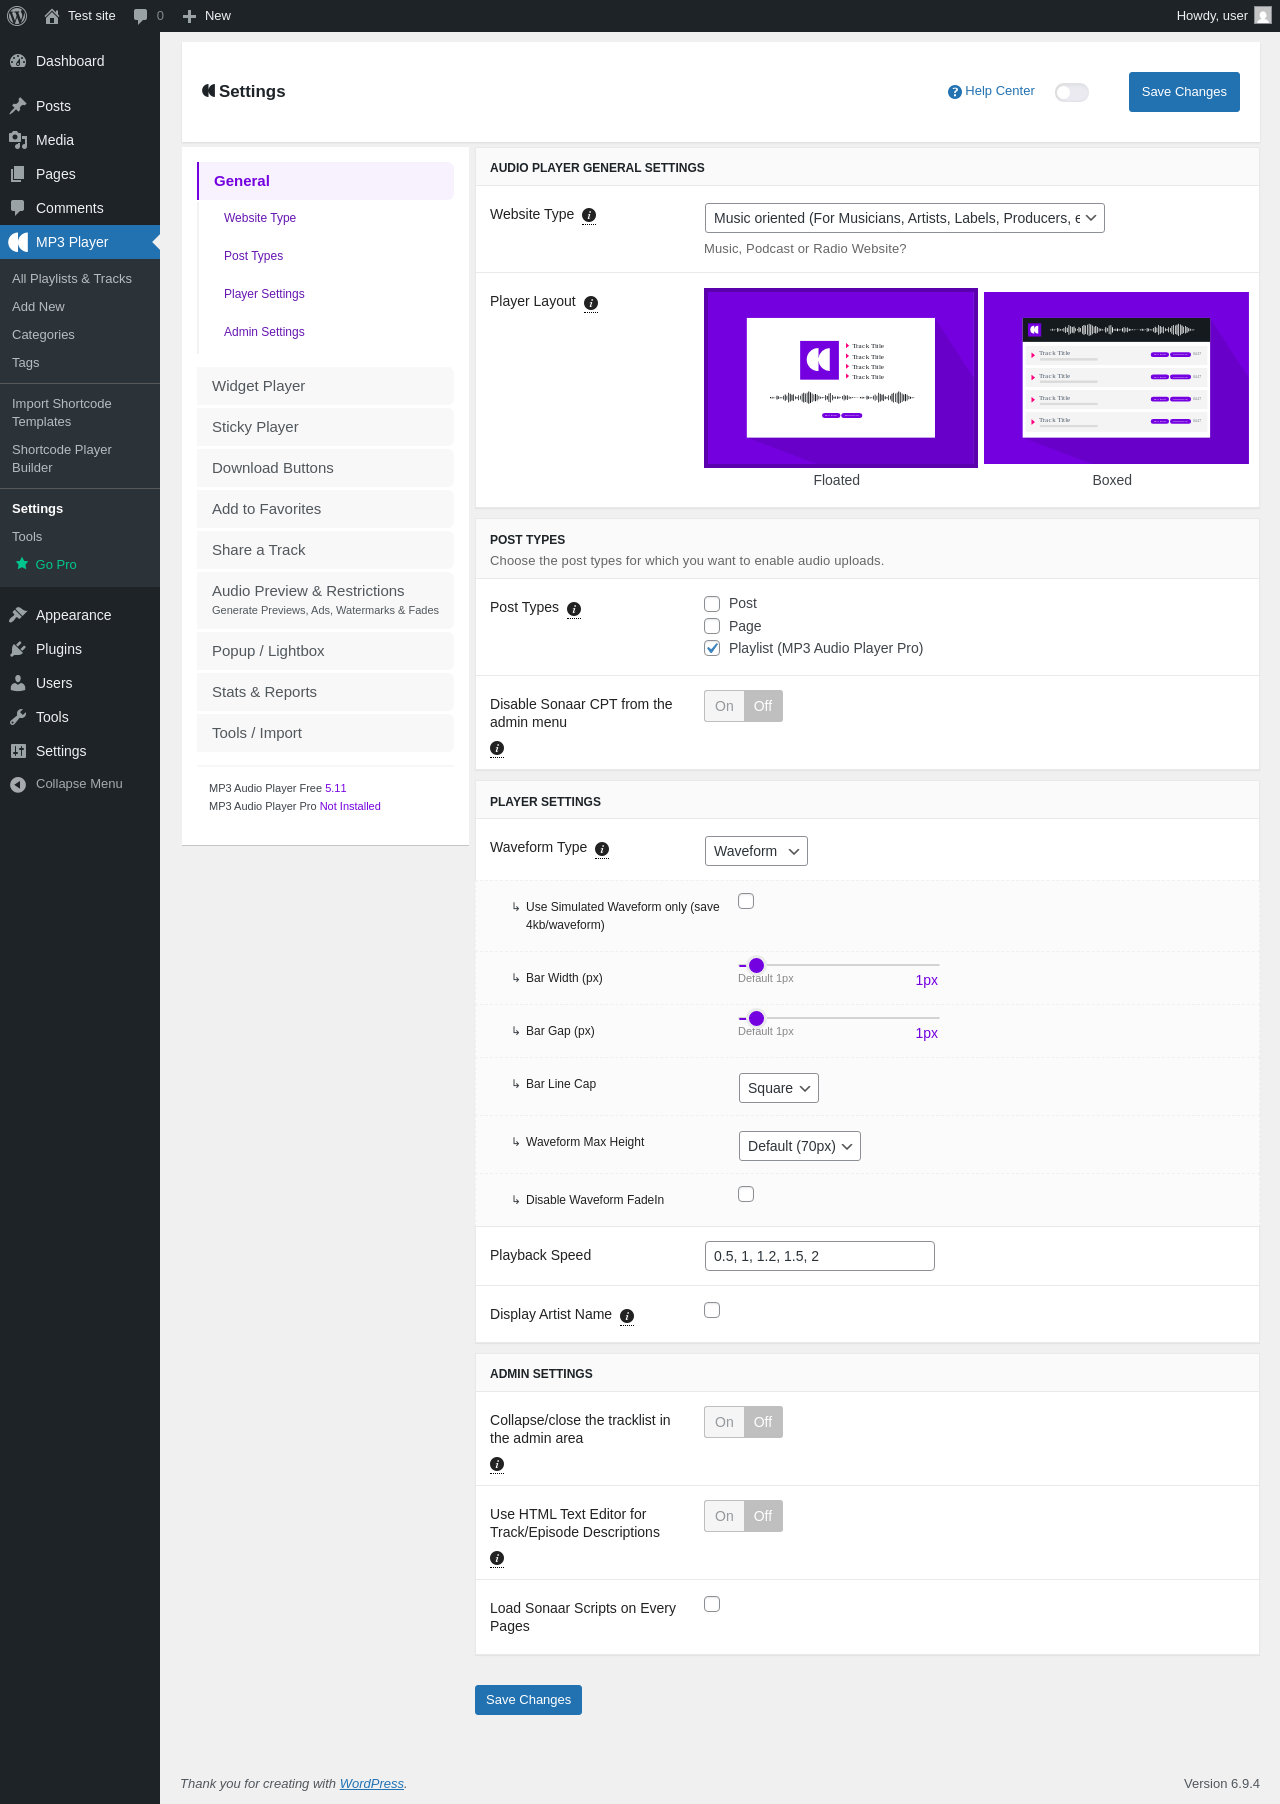
Task: Click the Player Layout info icon
Action: click(591, 303)
